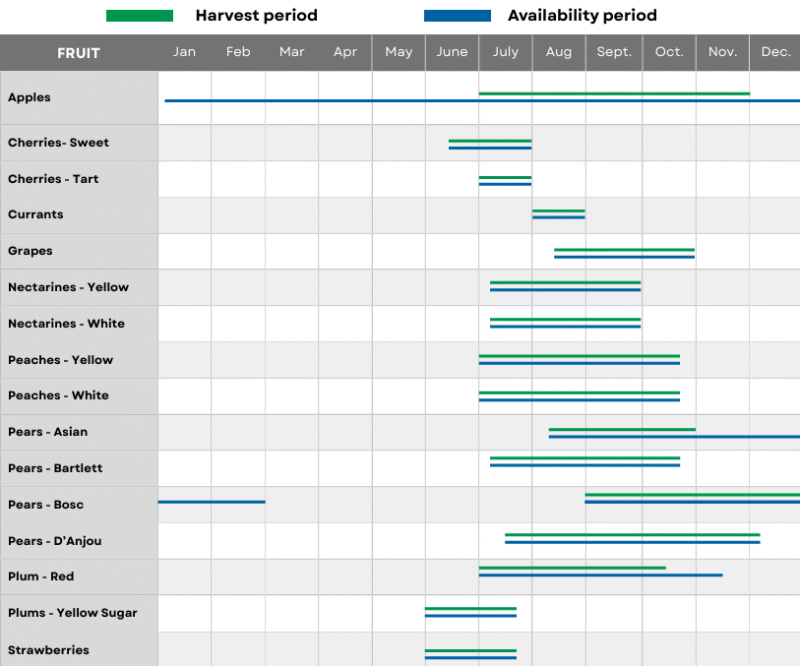Select the Grapes row label
The image size is (800, 666).
[31, 251]
